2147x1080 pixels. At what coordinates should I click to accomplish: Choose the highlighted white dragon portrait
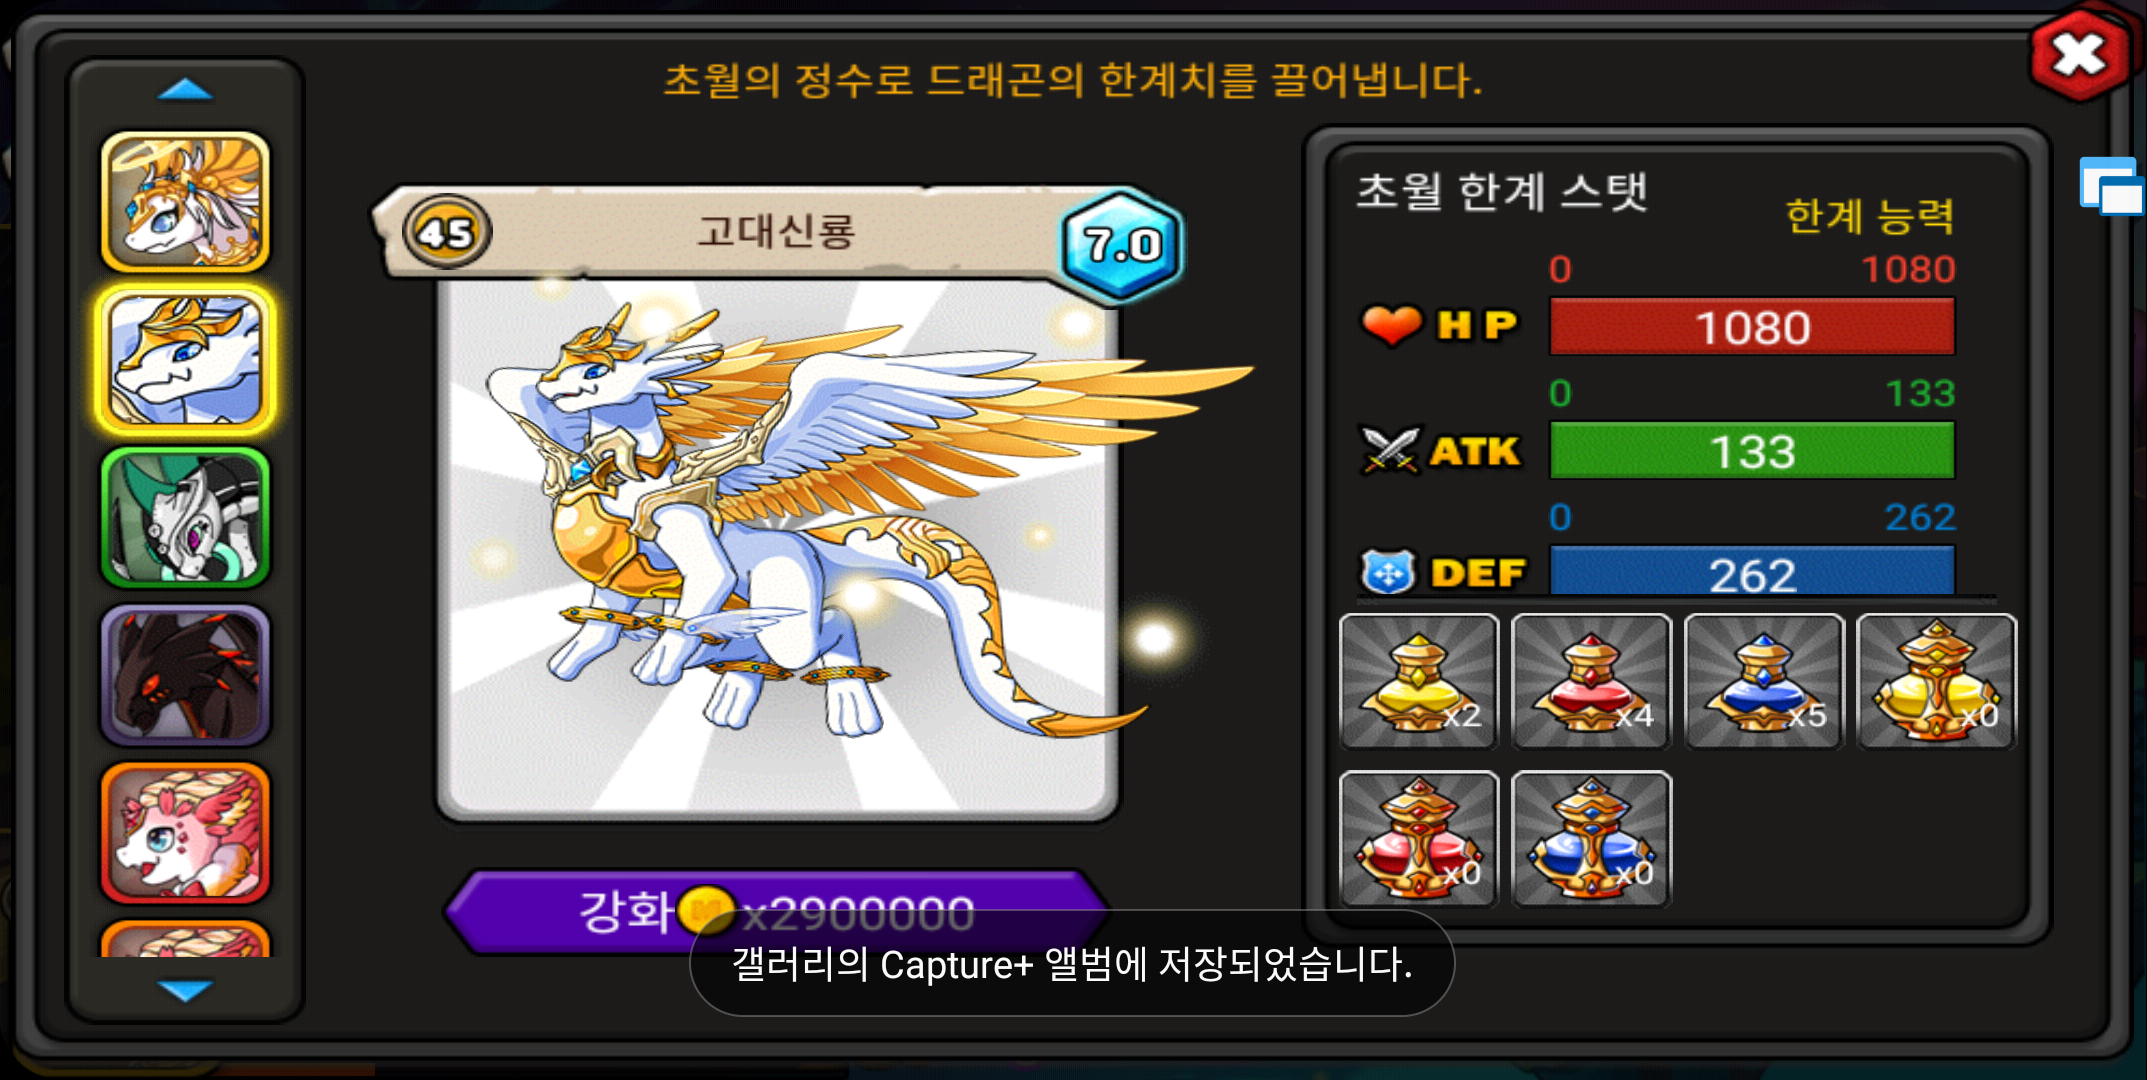185,361
